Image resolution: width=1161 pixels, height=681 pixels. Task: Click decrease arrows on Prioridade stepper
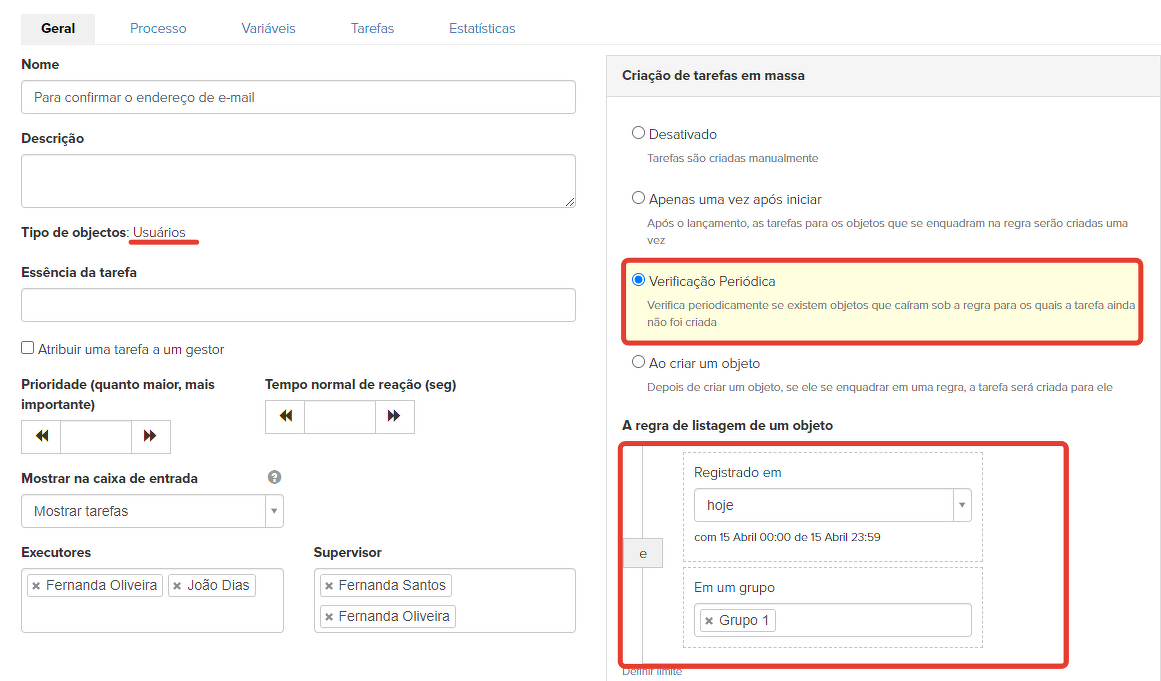pos(41,436)
